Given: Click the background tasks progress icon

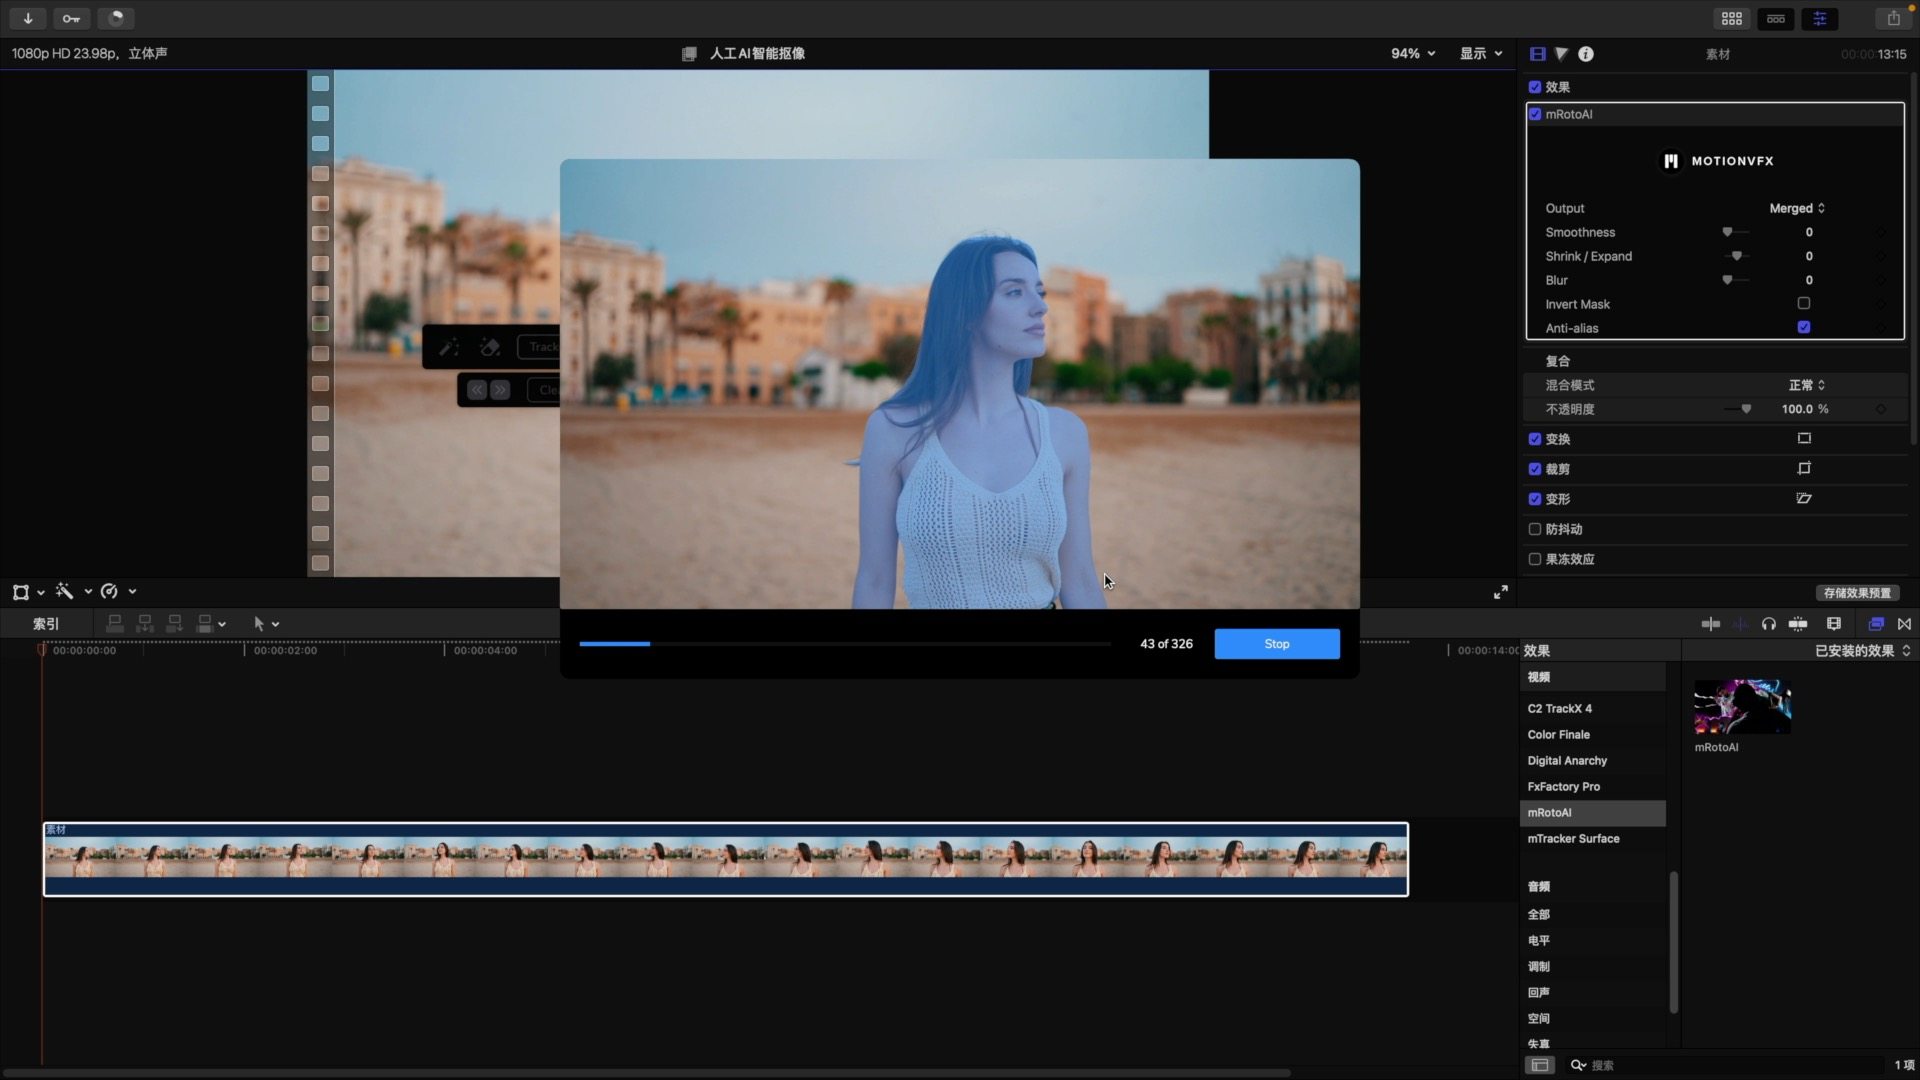Looking at the screenshot, I should coord(116,18).
